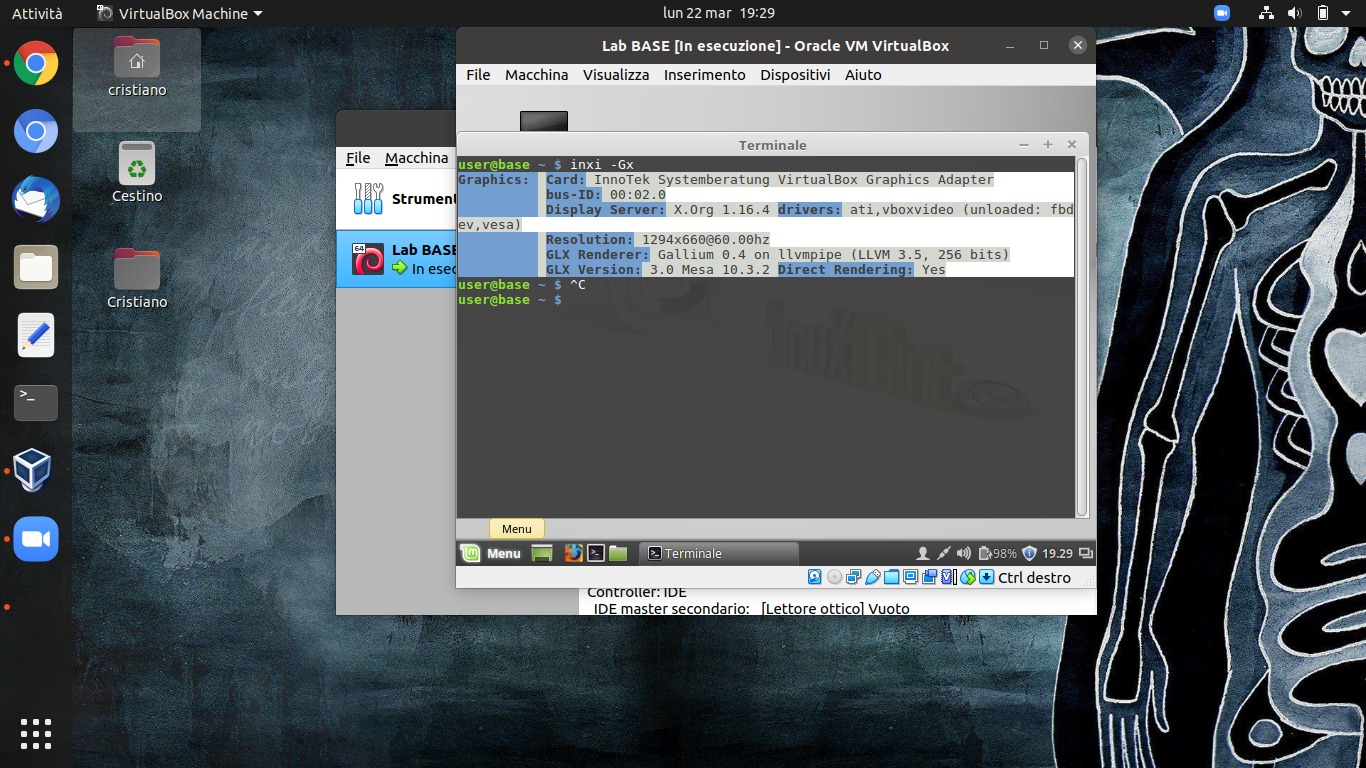Open the file manager on the Mint taskbar

617,553
